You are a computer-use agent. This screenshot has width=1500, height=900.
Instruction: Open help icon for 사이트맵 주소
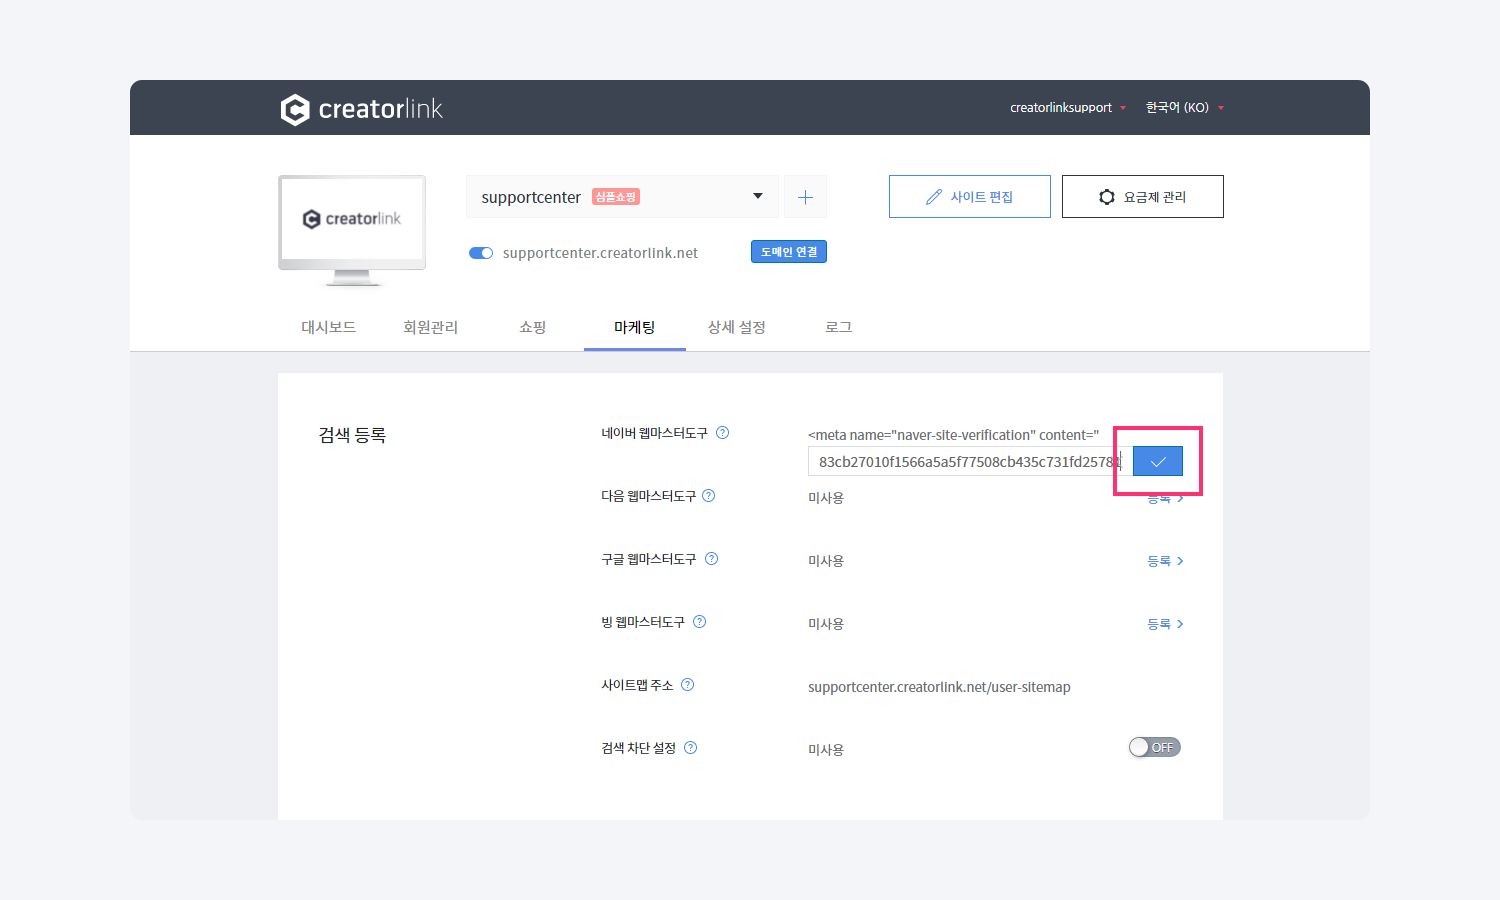[688, 685]
